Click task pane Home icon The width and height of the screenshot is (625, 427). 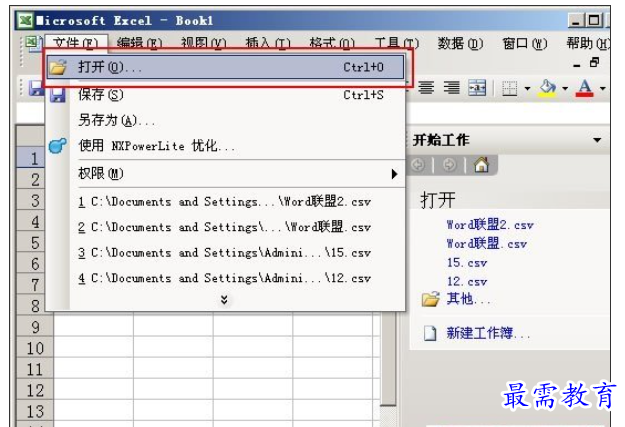click(x=482, y=164)
